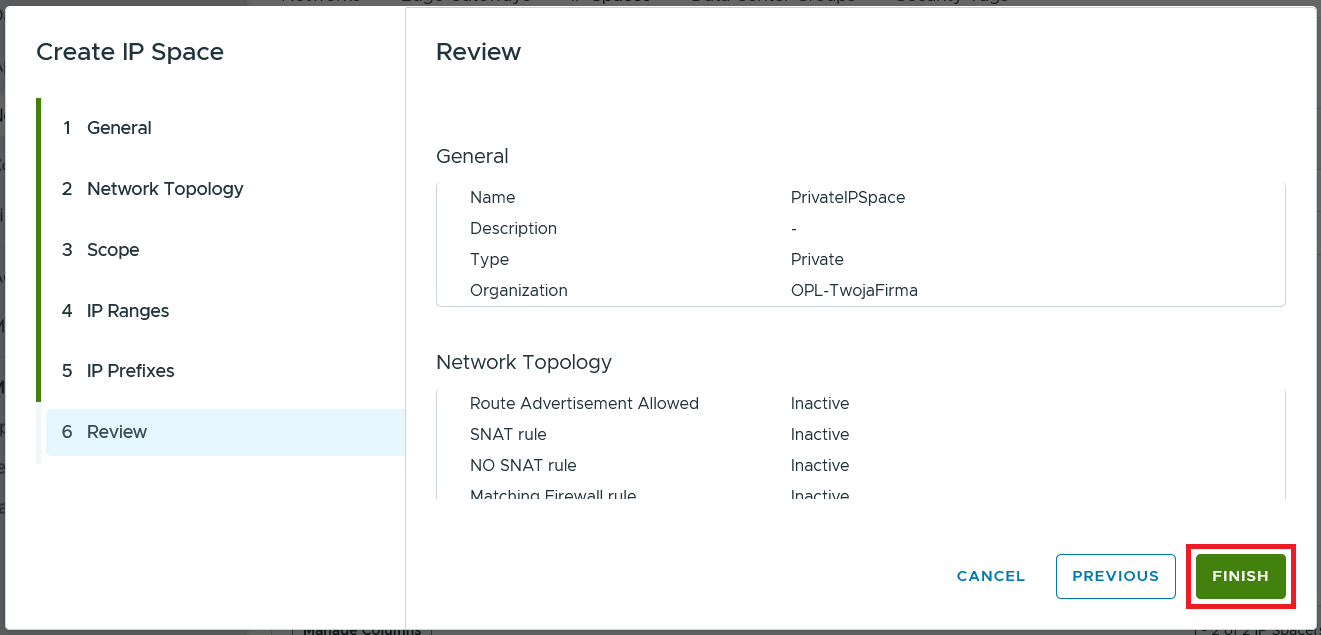
Task: Click the PrivateIPSpace name value
Action: pyautogui.click(x=847, y=198)
